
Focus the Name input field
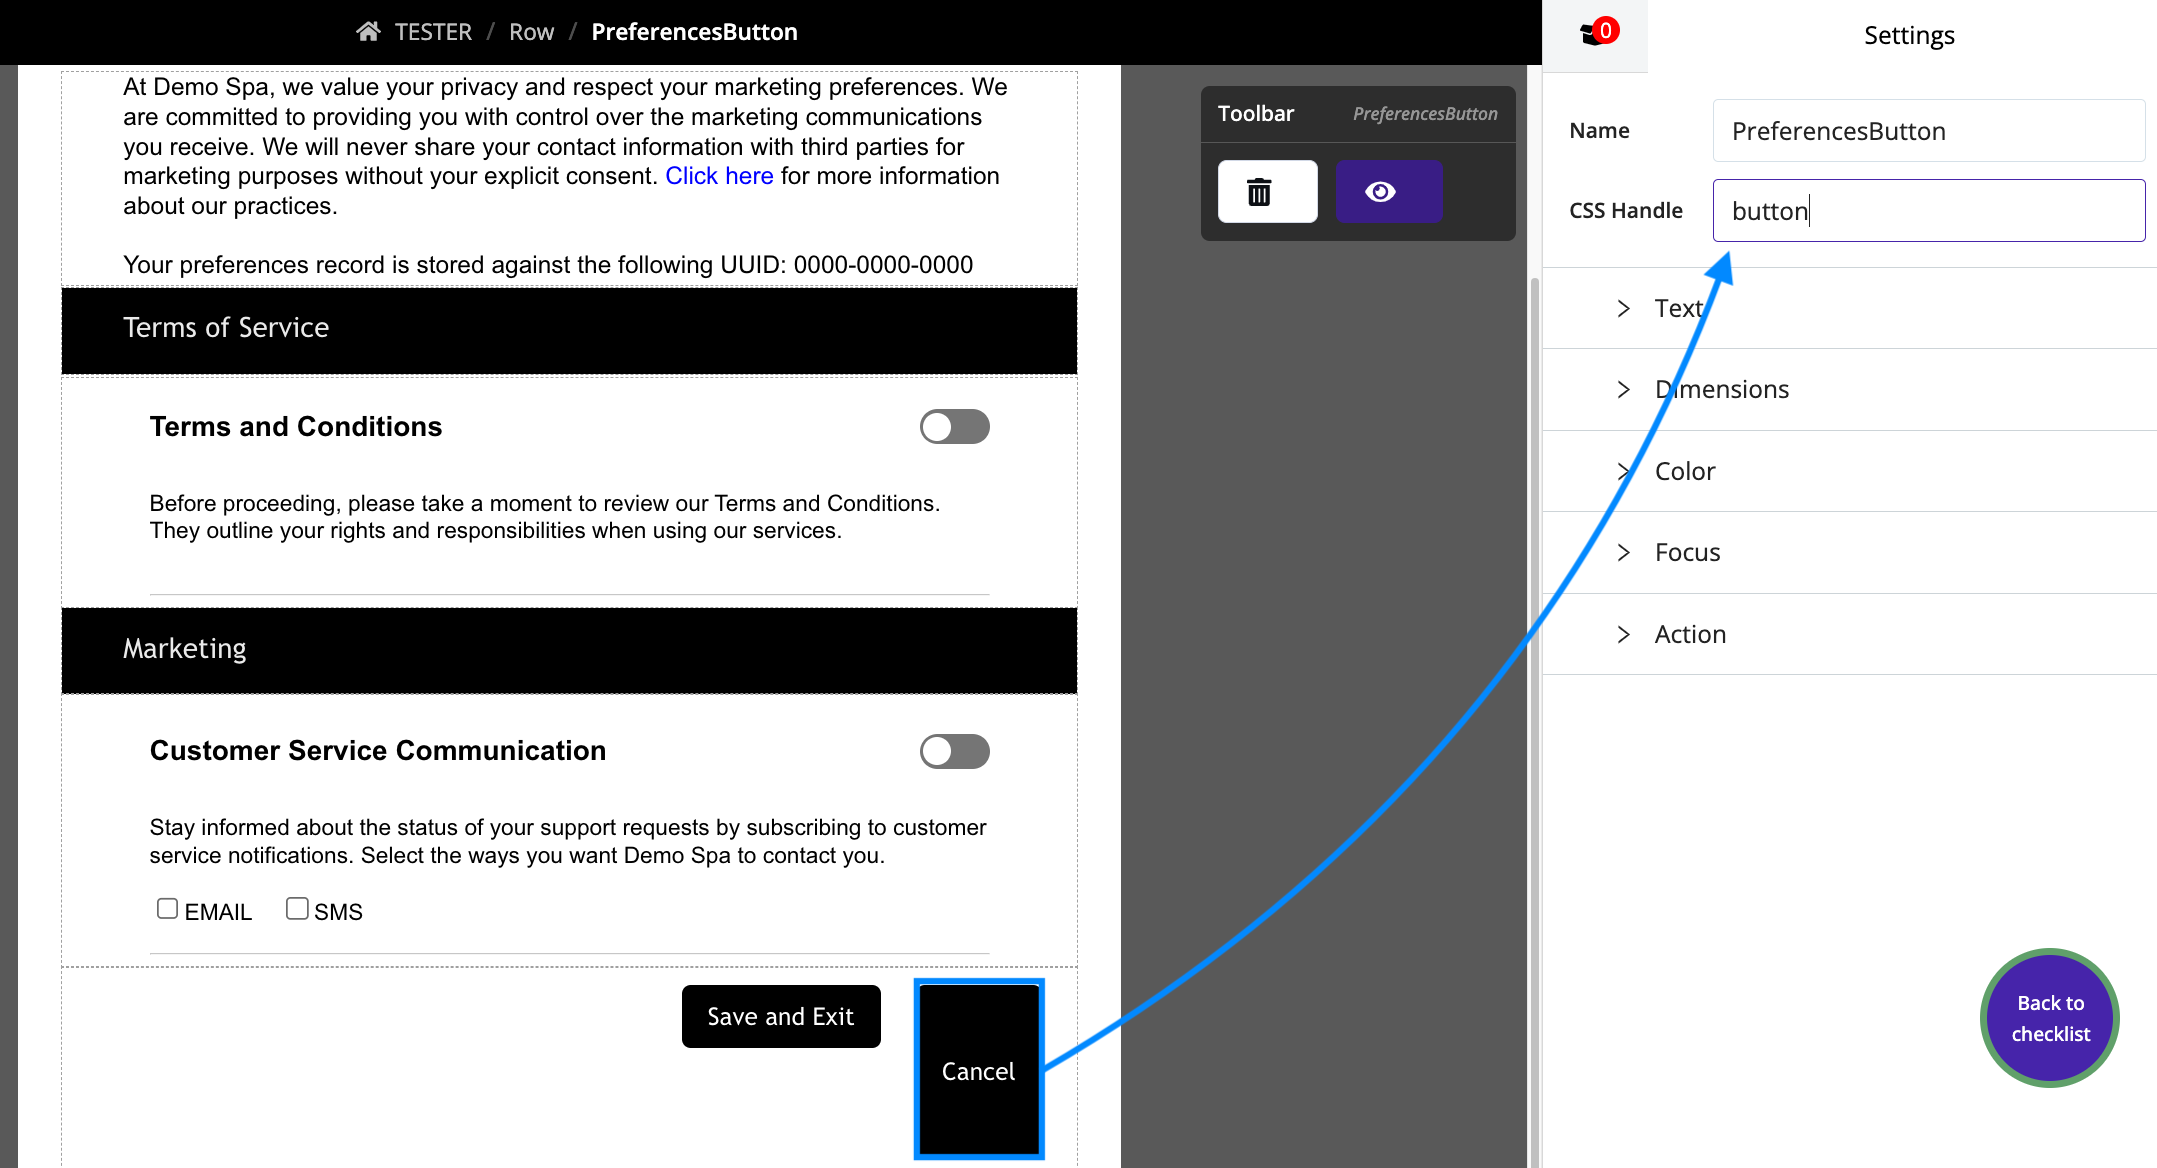[x=1928, y=130]
